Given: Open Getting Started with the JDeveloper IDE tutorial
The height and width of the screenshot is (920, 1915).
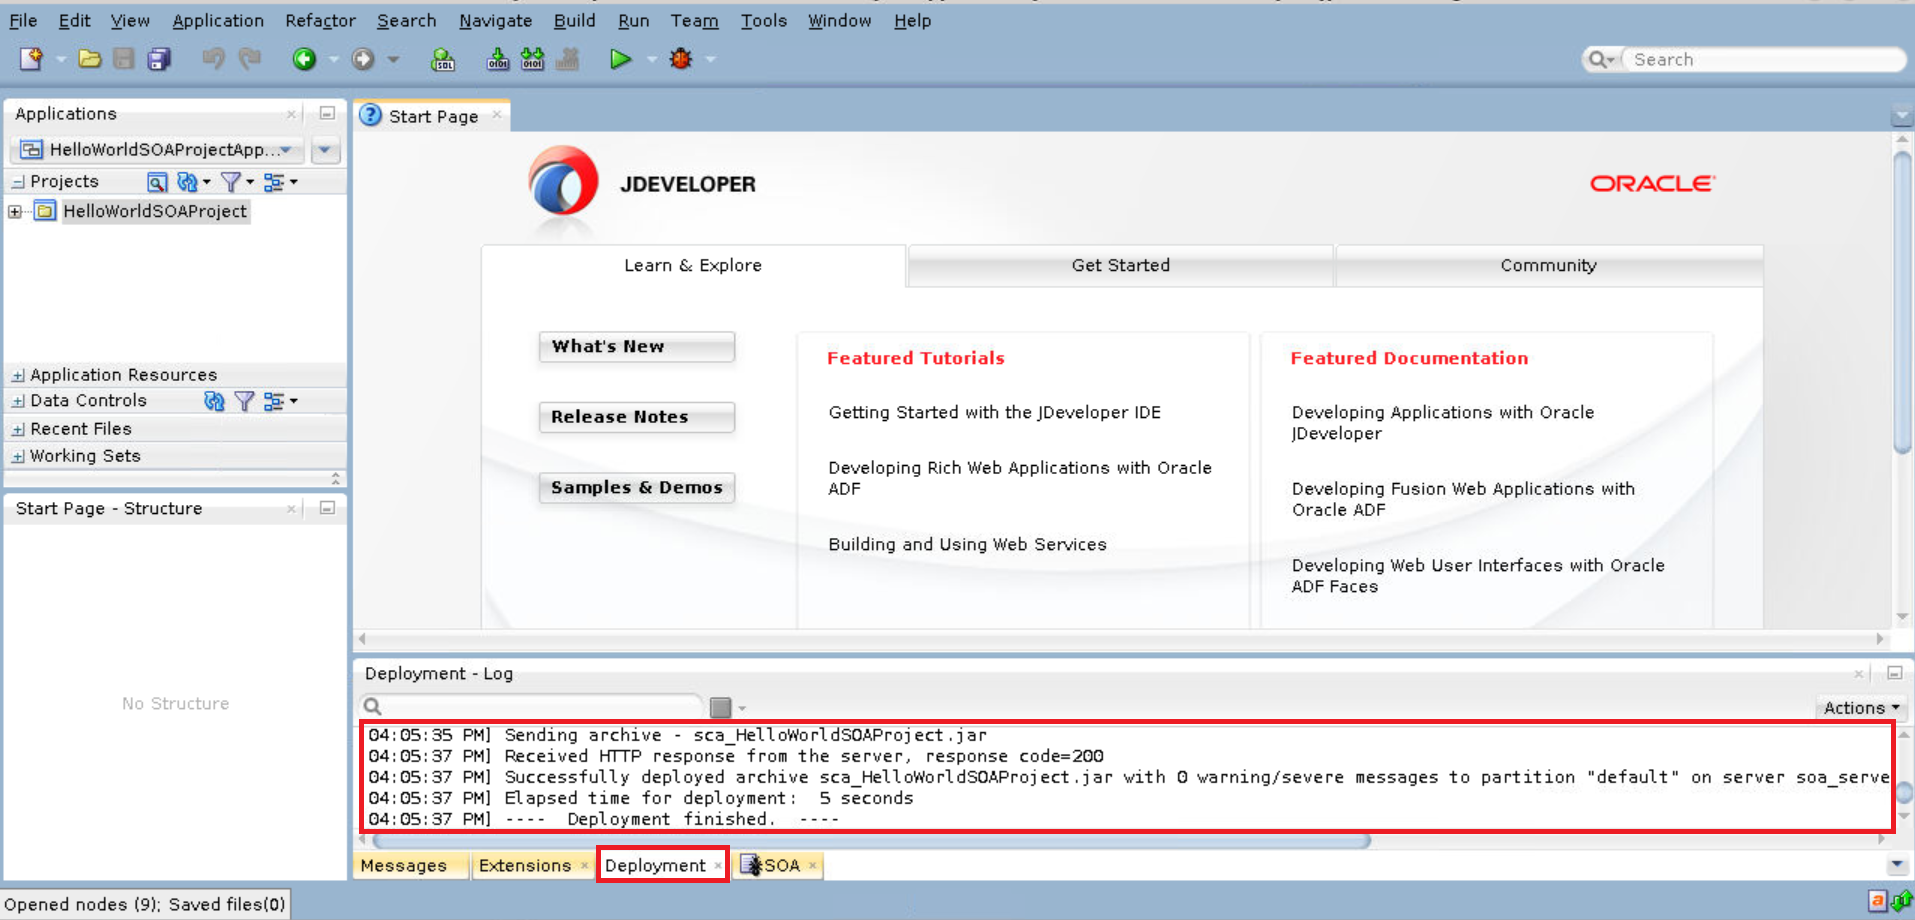Looking at the screenshot, I should (x=994, y=412).
